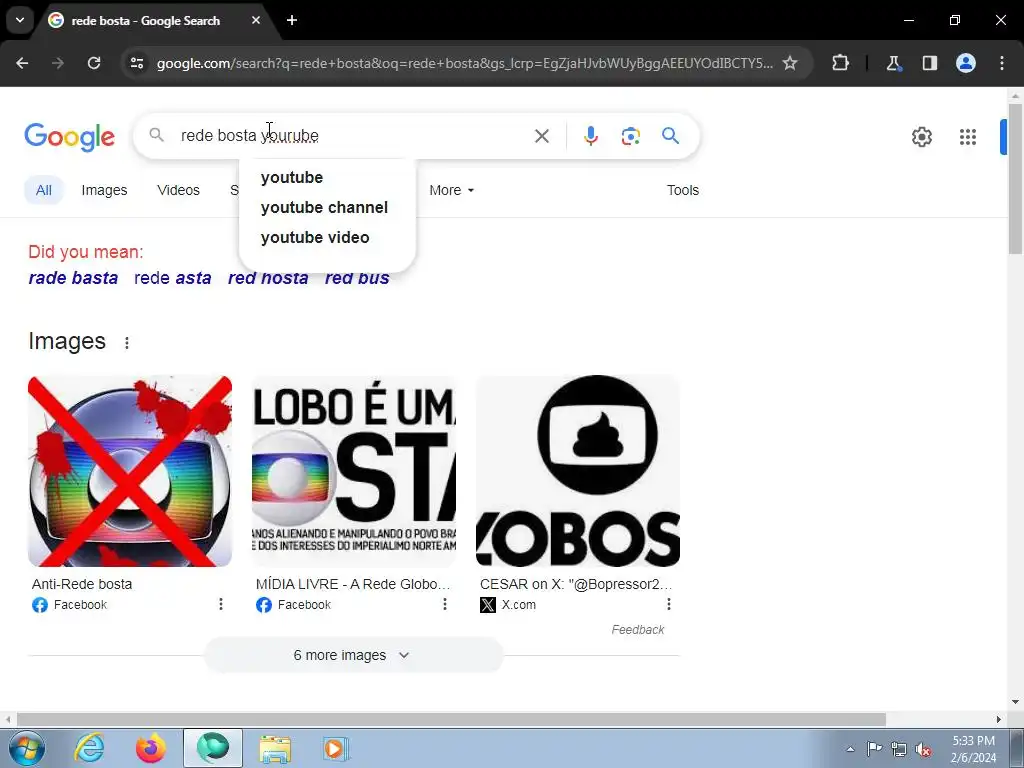Open Chrome three-dot menu
1024x768 pixels.
coord(1002,63)
